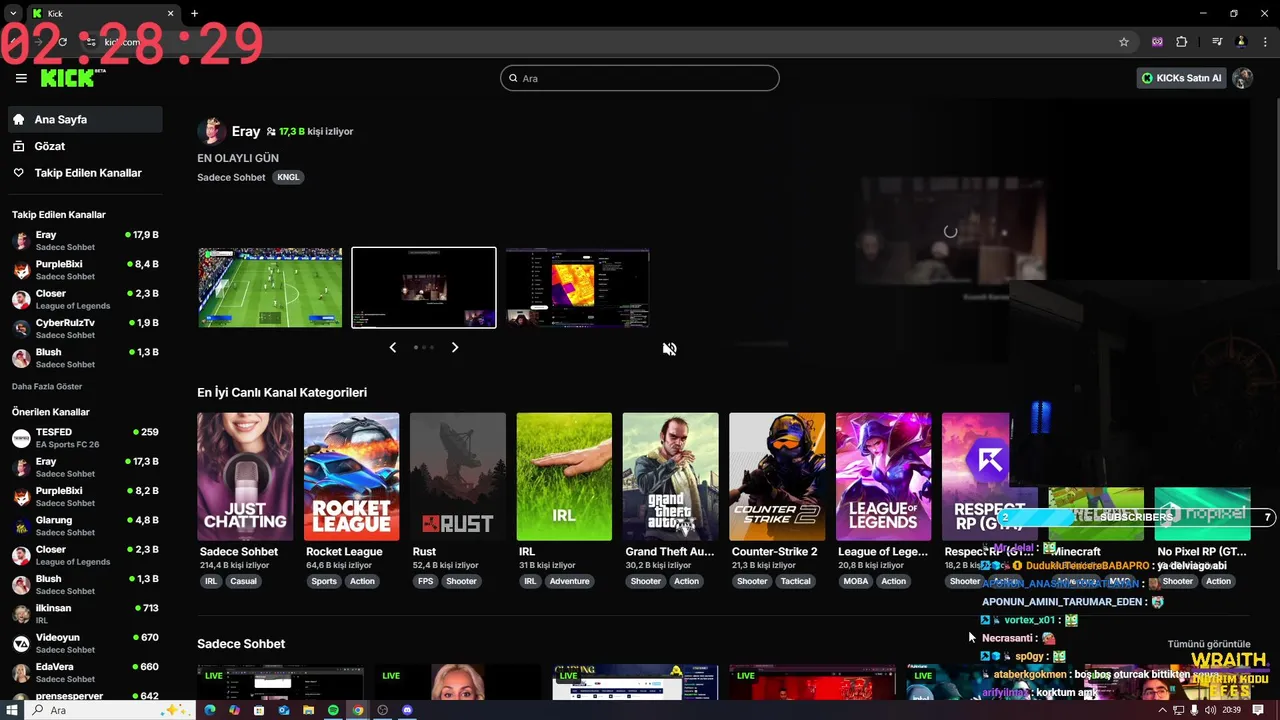Open Discord from taskbar

click(x=407, y=710)
